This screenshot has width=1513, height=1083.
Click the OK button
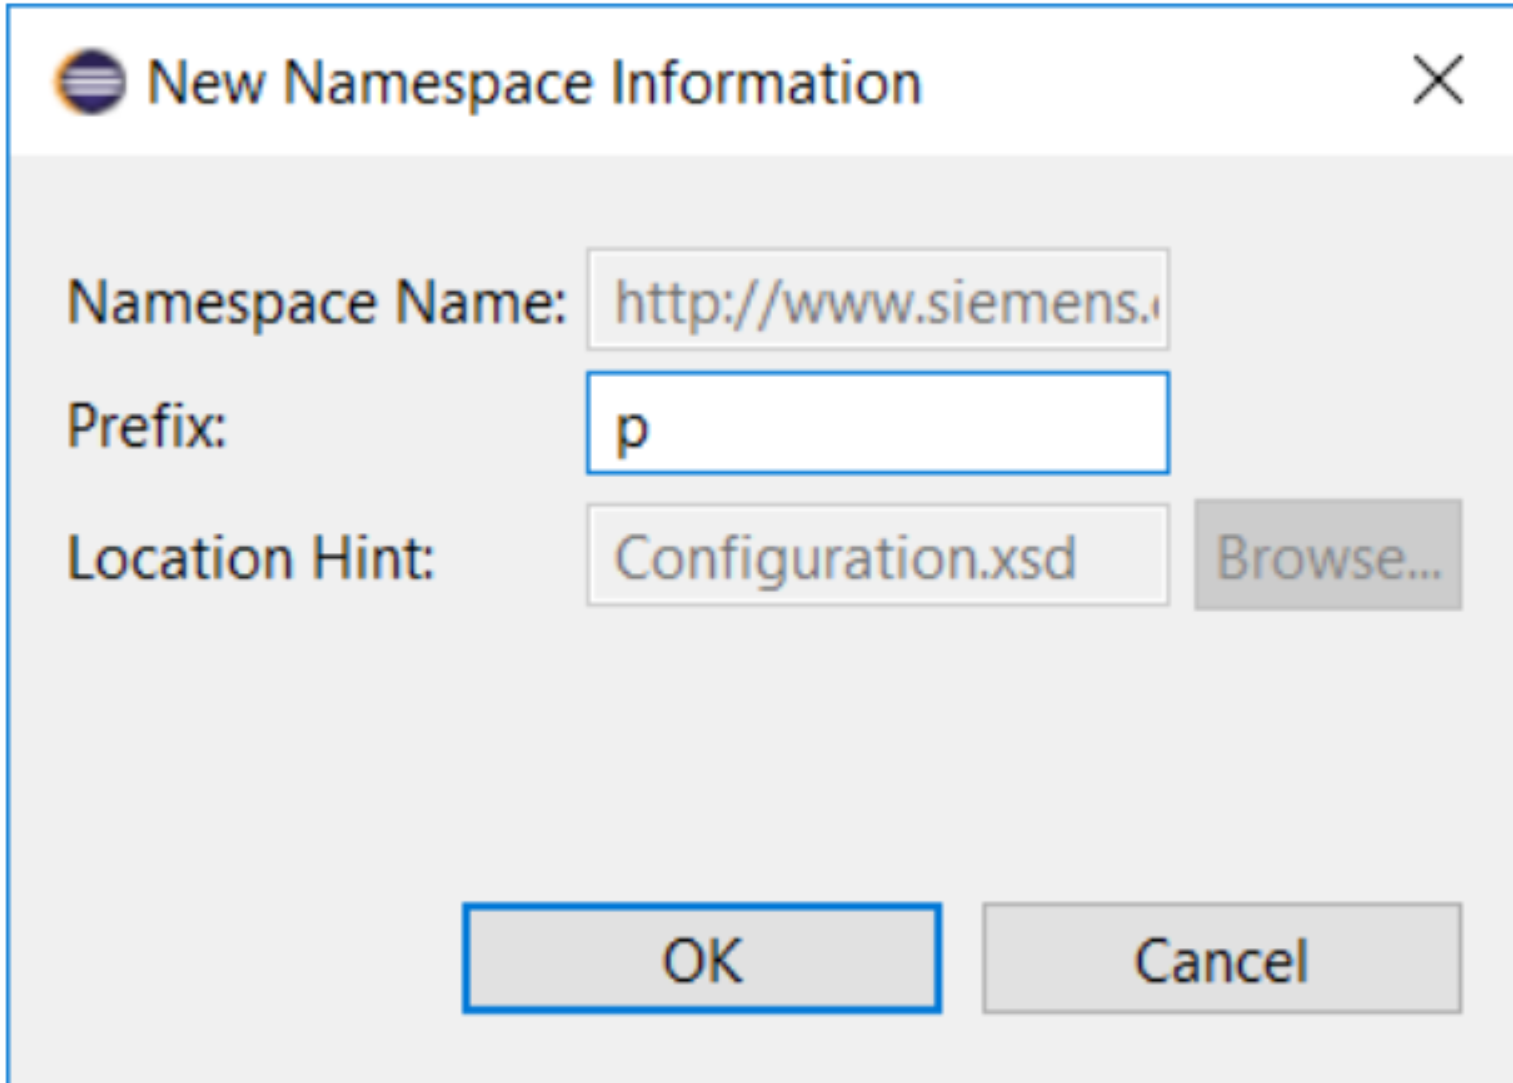tap(702, 958)
